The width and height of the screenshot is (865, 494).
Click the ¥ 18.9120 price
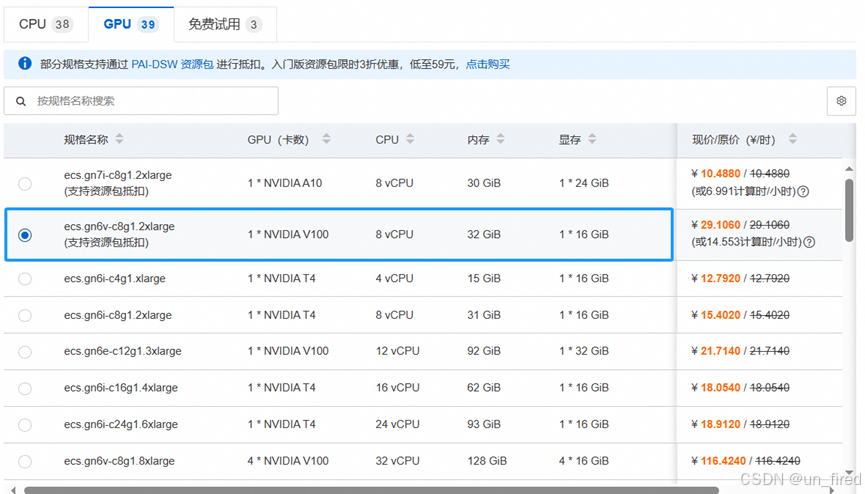coord(716,424)
